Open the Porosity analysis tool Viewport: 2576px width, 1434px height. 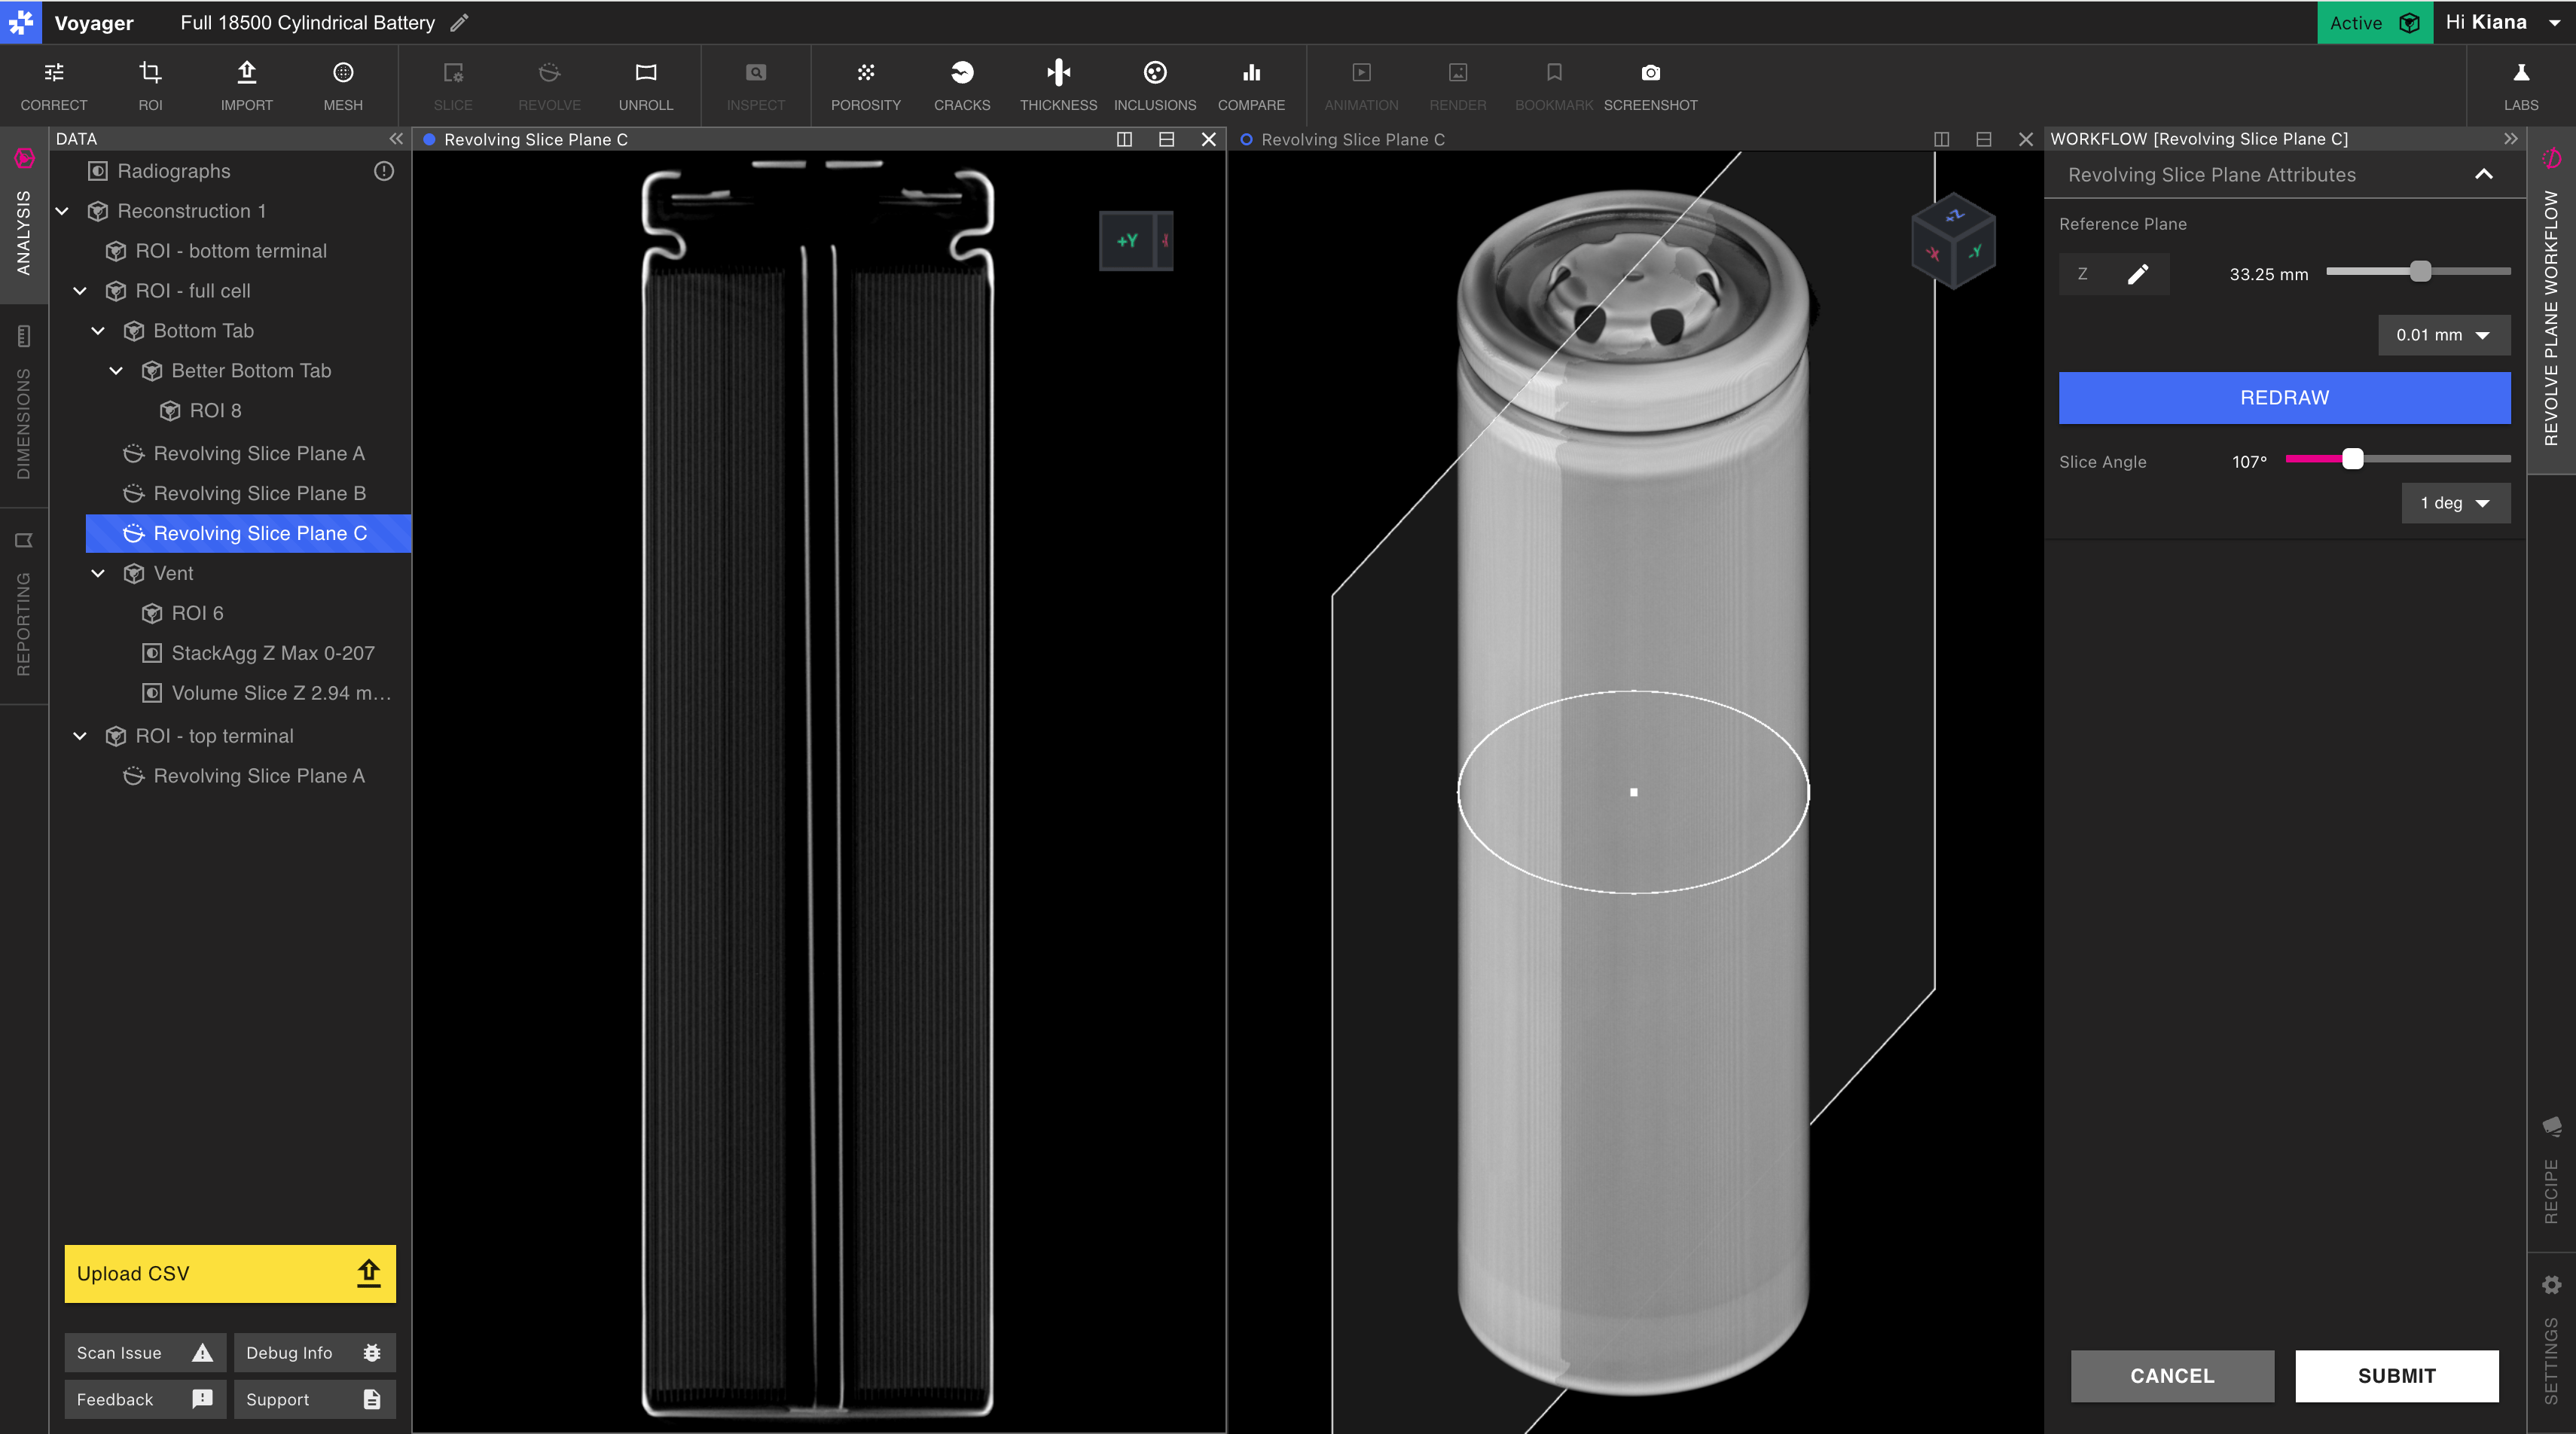tap(866, 85)
